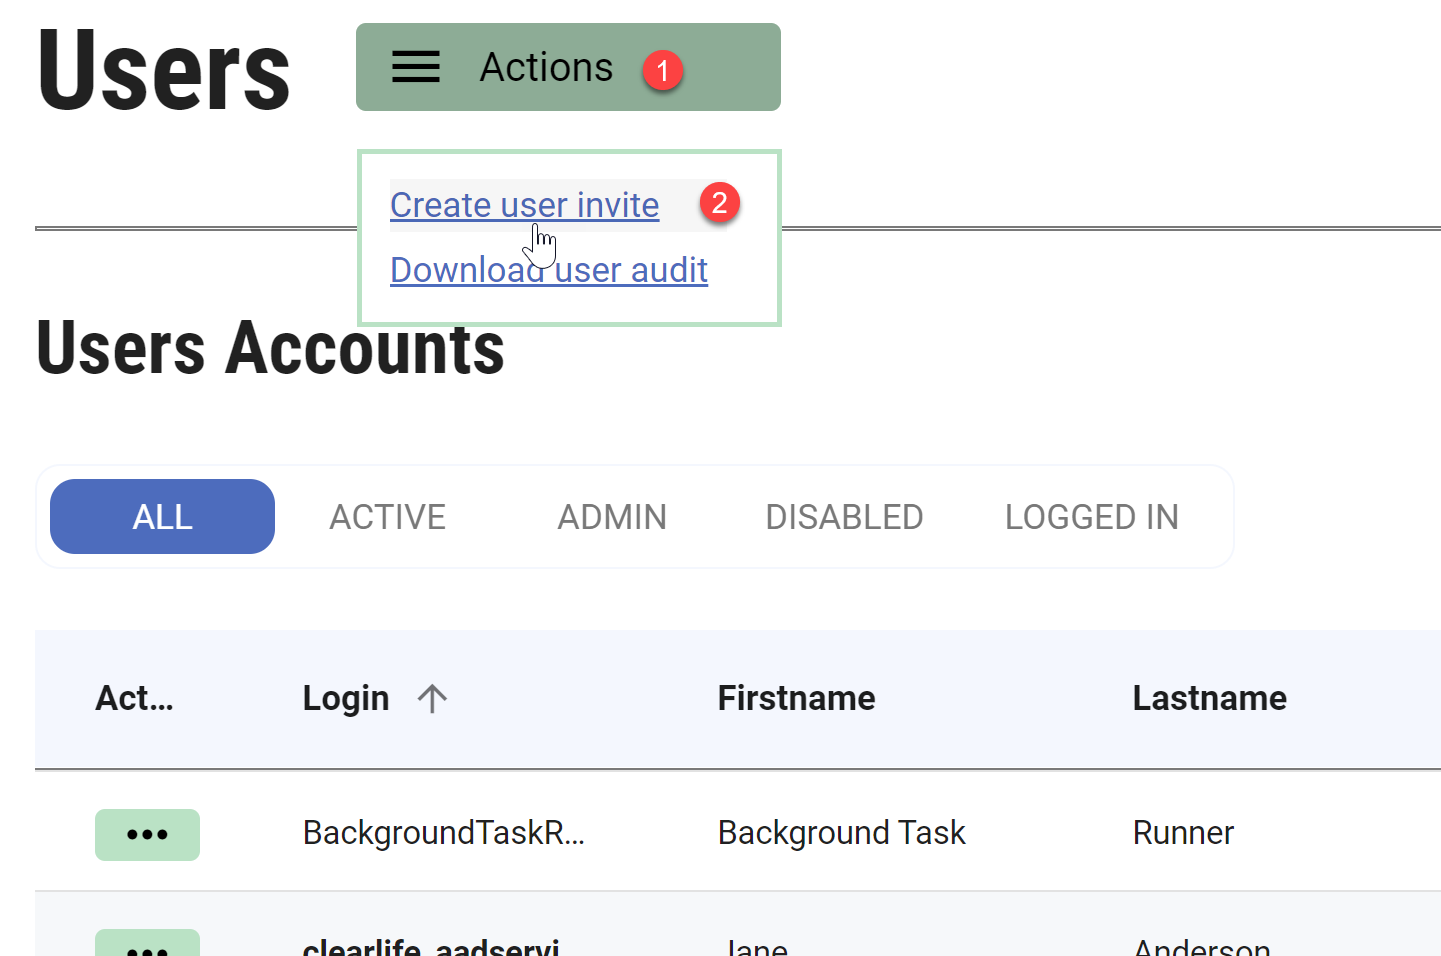Switch to the ALL users filter

[x=162, y=517]
